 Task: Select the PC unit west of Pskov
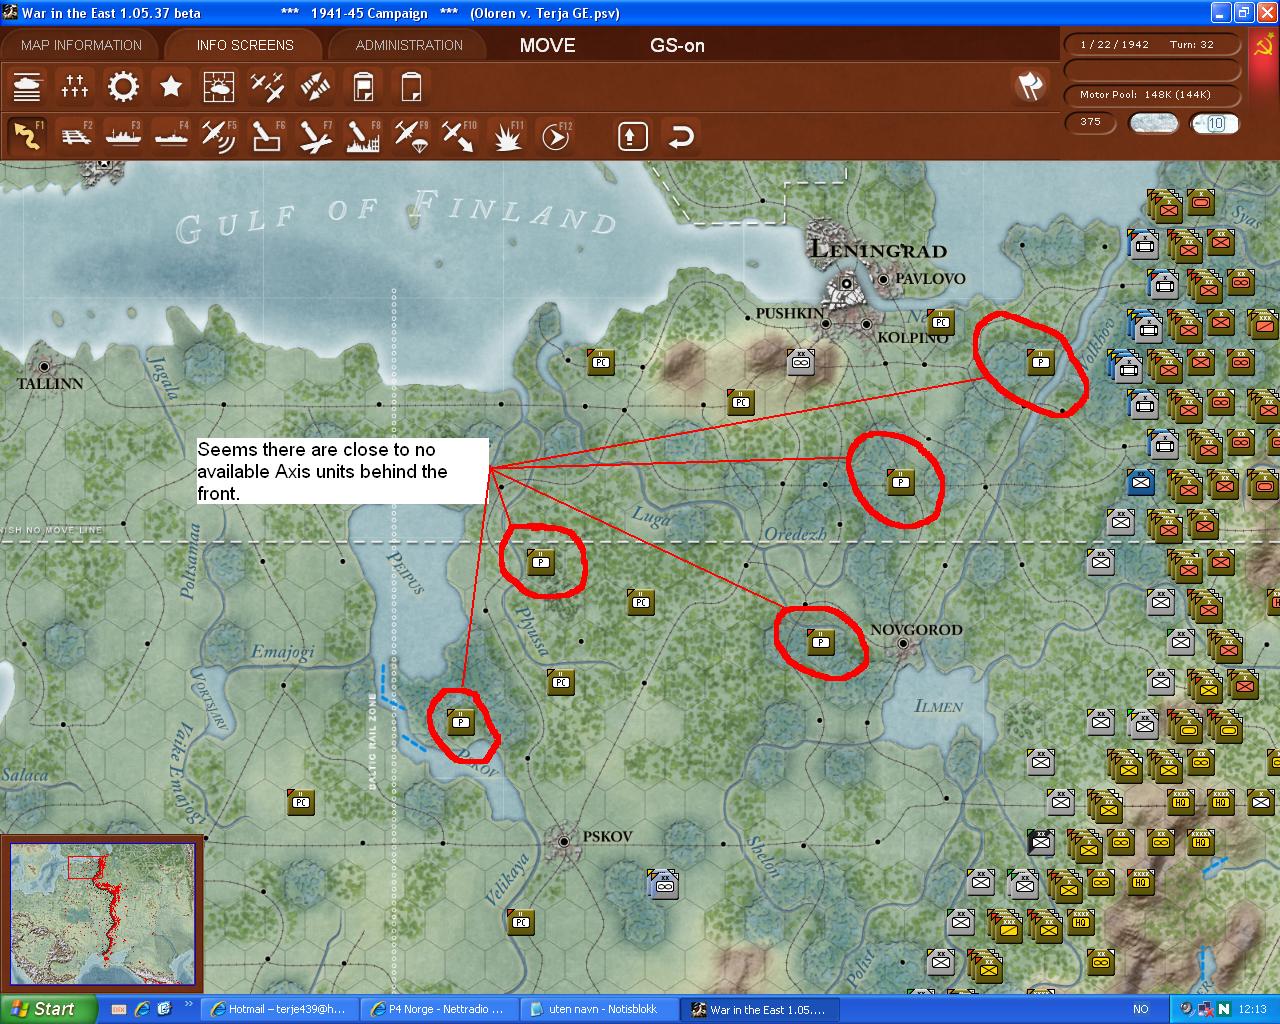click(x=301, y=801)
